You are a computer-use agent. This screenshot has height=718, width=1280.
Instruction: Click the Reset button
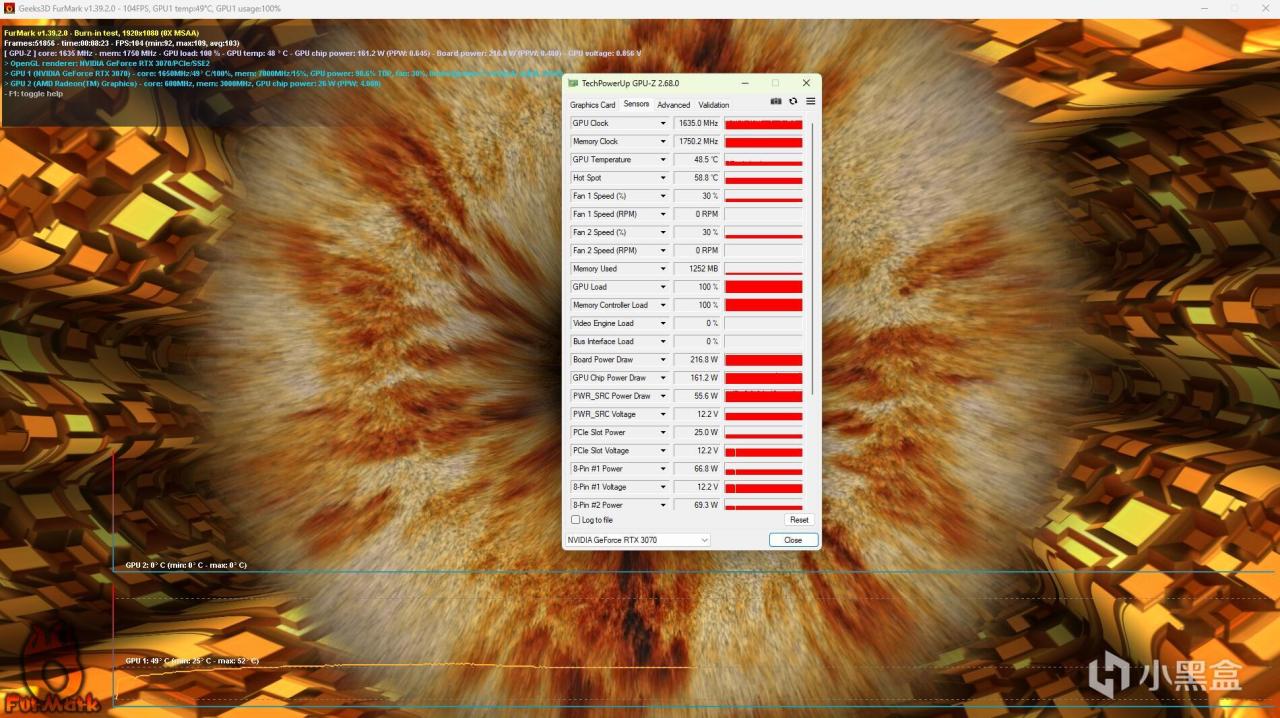tap(799, 520)
